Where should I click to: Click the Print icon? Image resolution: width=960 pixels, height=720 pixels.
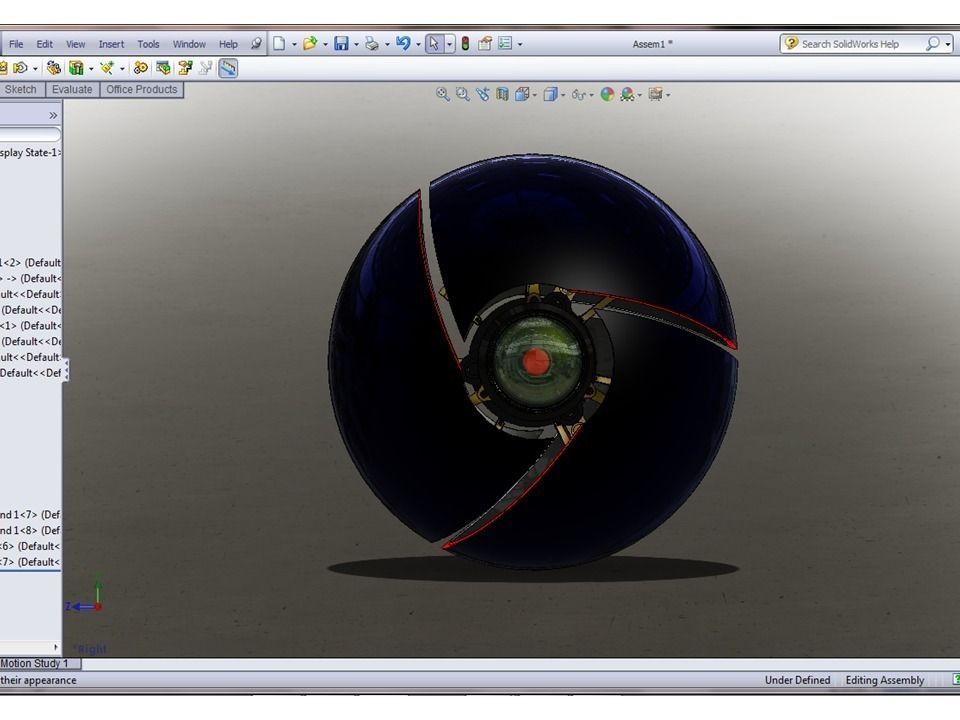tap(372, 43)
